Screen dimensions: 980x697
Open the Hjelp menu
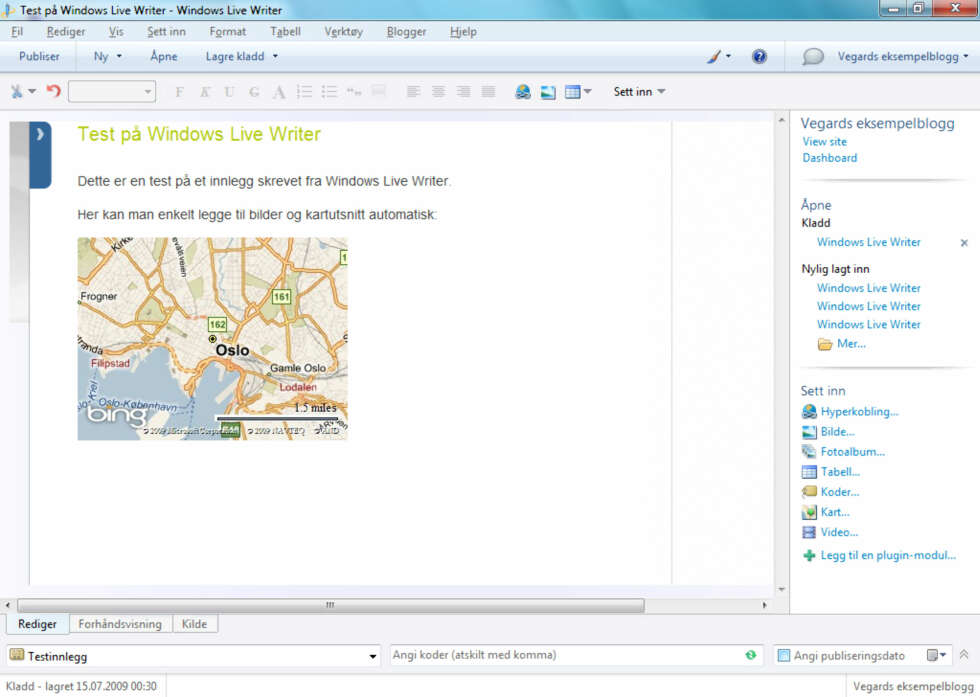click(x=463, y=31)
